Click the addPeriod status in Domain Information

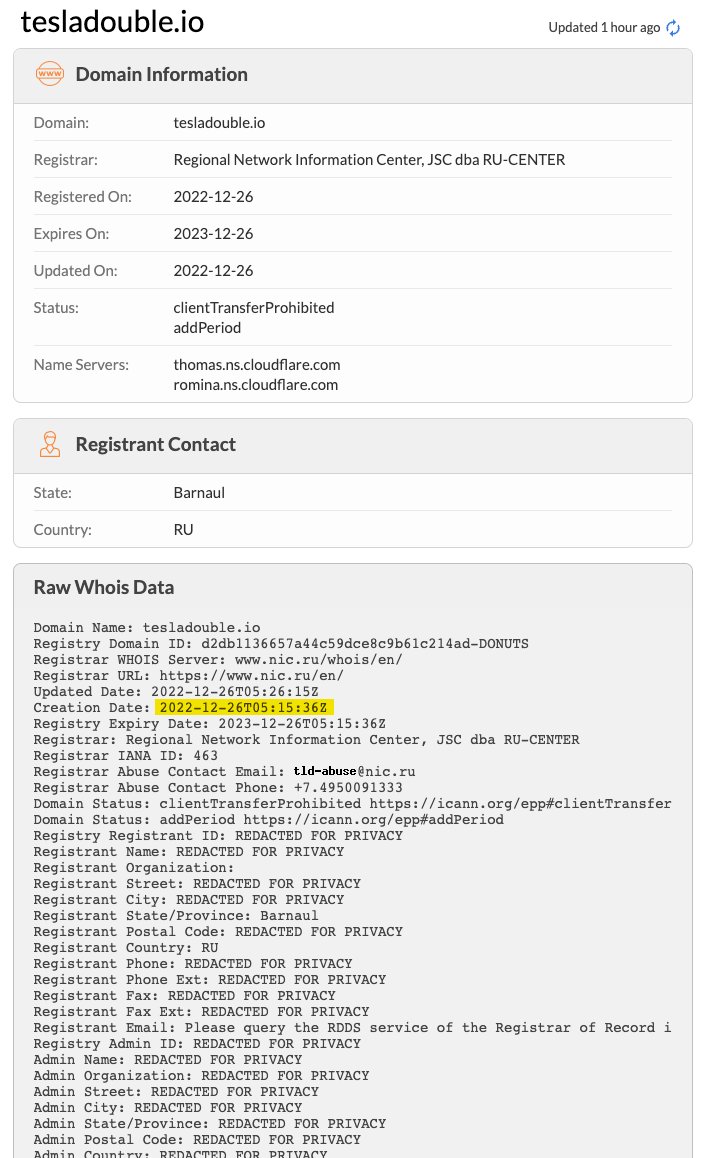[208, 327]
